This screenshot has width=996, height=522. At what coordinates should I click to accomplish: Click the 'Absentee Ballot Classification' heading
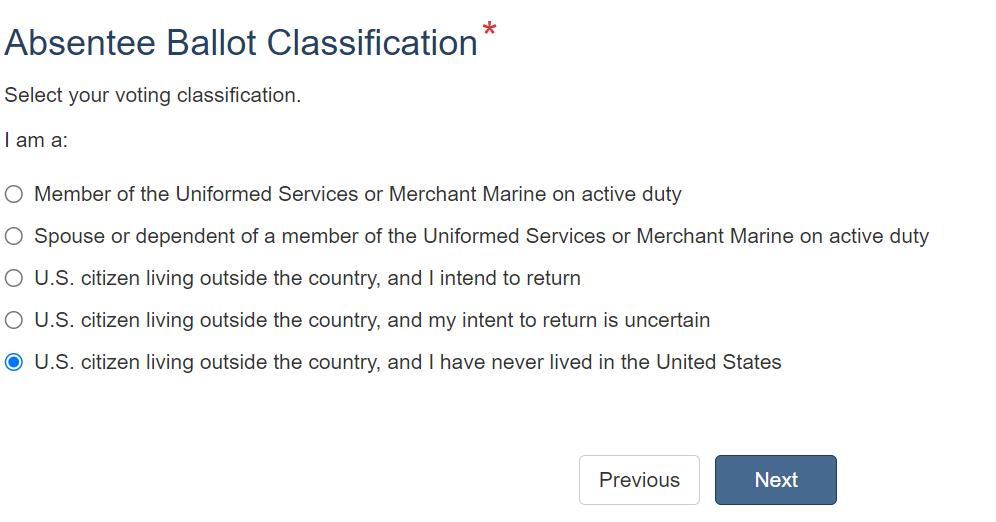pos(241,43)
